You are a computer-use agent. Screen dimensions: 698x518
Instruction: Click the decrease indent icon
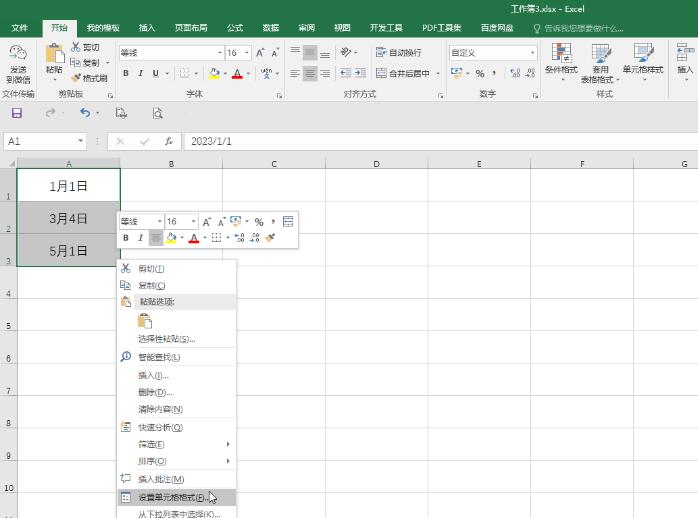pyautogui.click(x=345, y=73)
